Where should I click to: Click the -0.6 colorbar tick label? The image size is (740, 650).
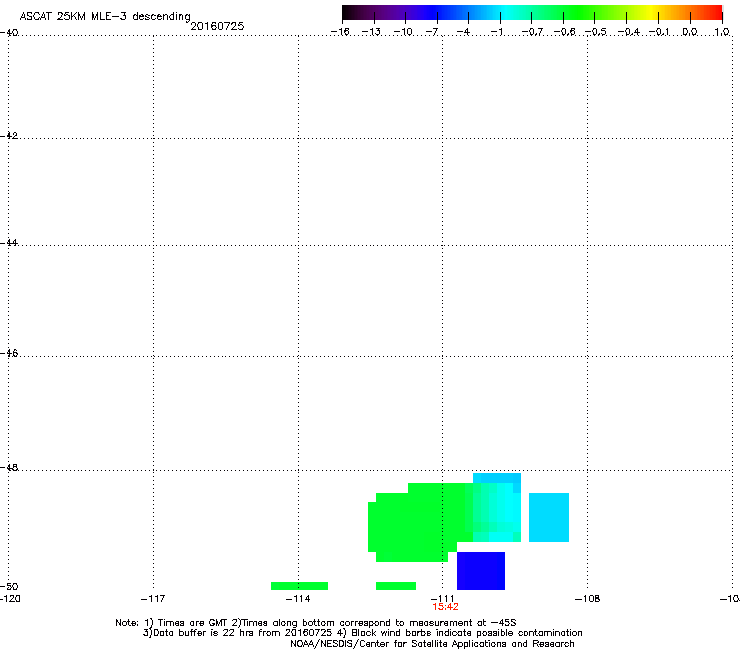point(564,32)
